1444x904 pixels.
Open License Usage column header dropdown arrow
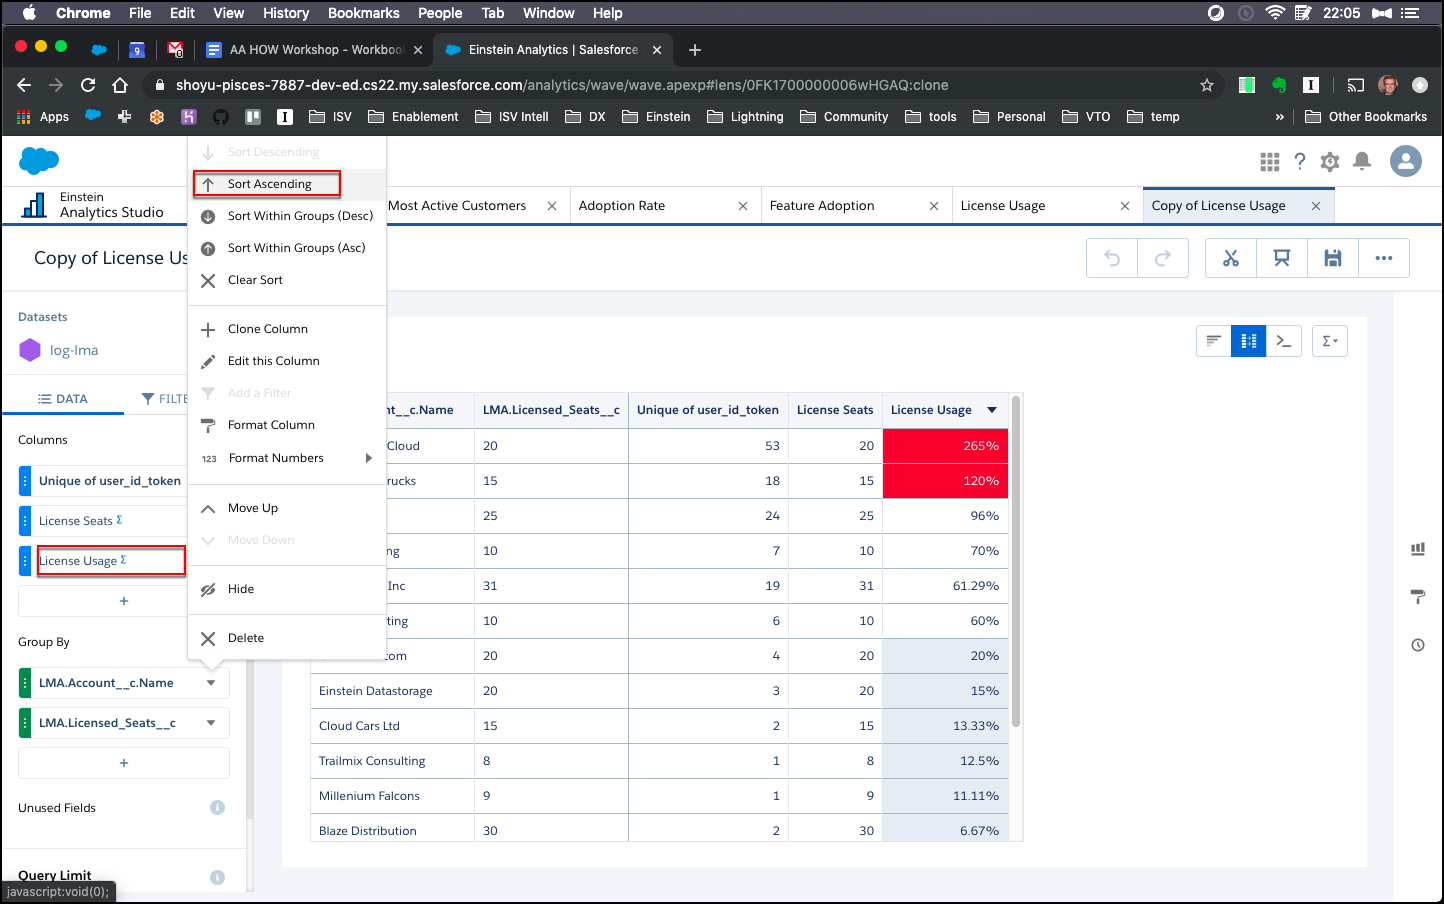point(992,410)
